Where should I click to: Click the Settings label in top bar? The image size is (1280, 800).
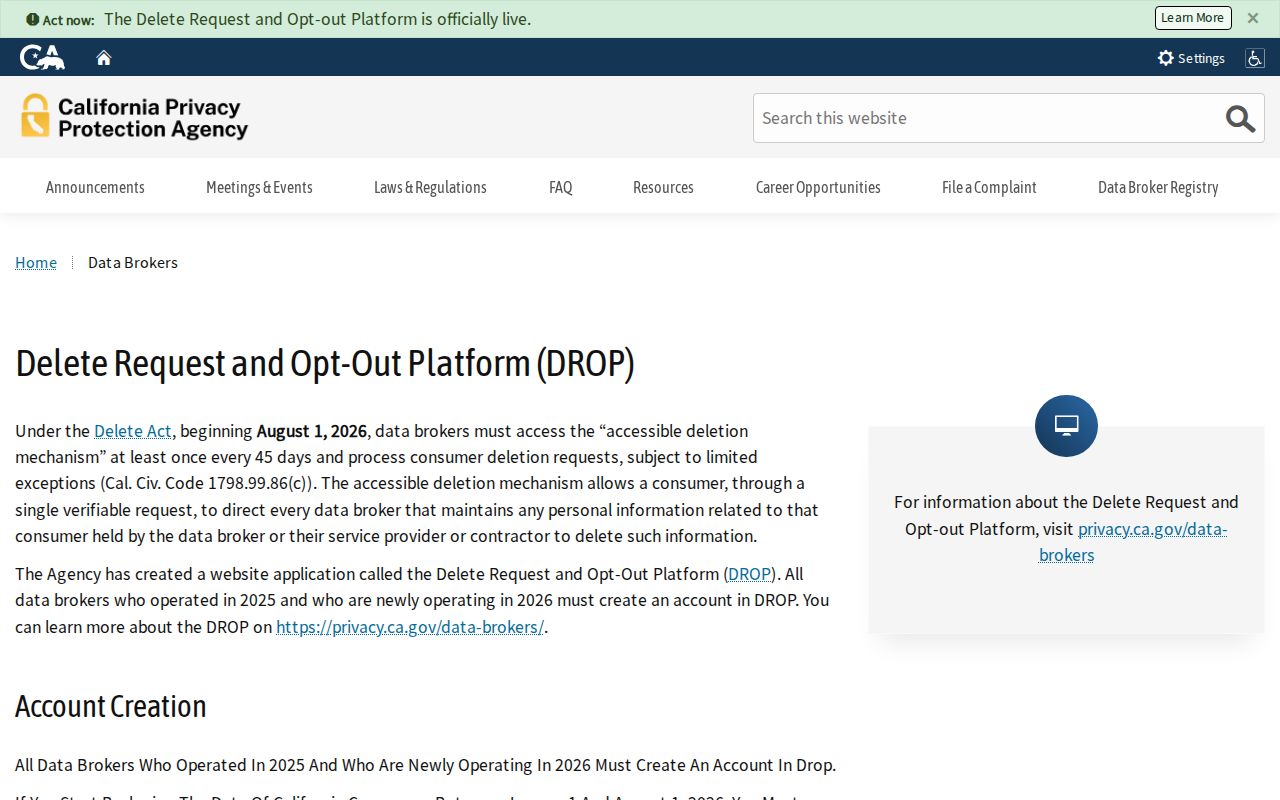1201,58
